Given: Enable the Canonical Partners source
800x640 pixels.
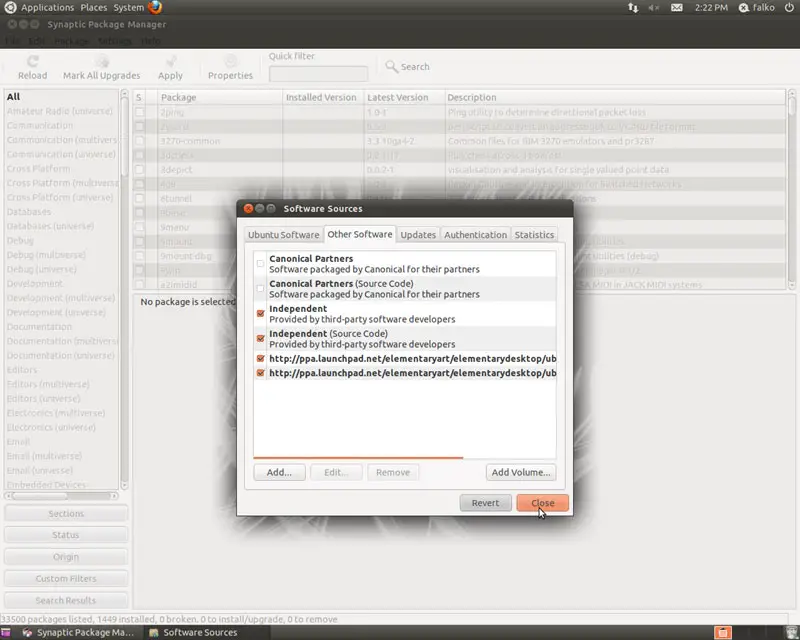Looking at the screenshot, I should pyautogui.click(x=260, y=264).
